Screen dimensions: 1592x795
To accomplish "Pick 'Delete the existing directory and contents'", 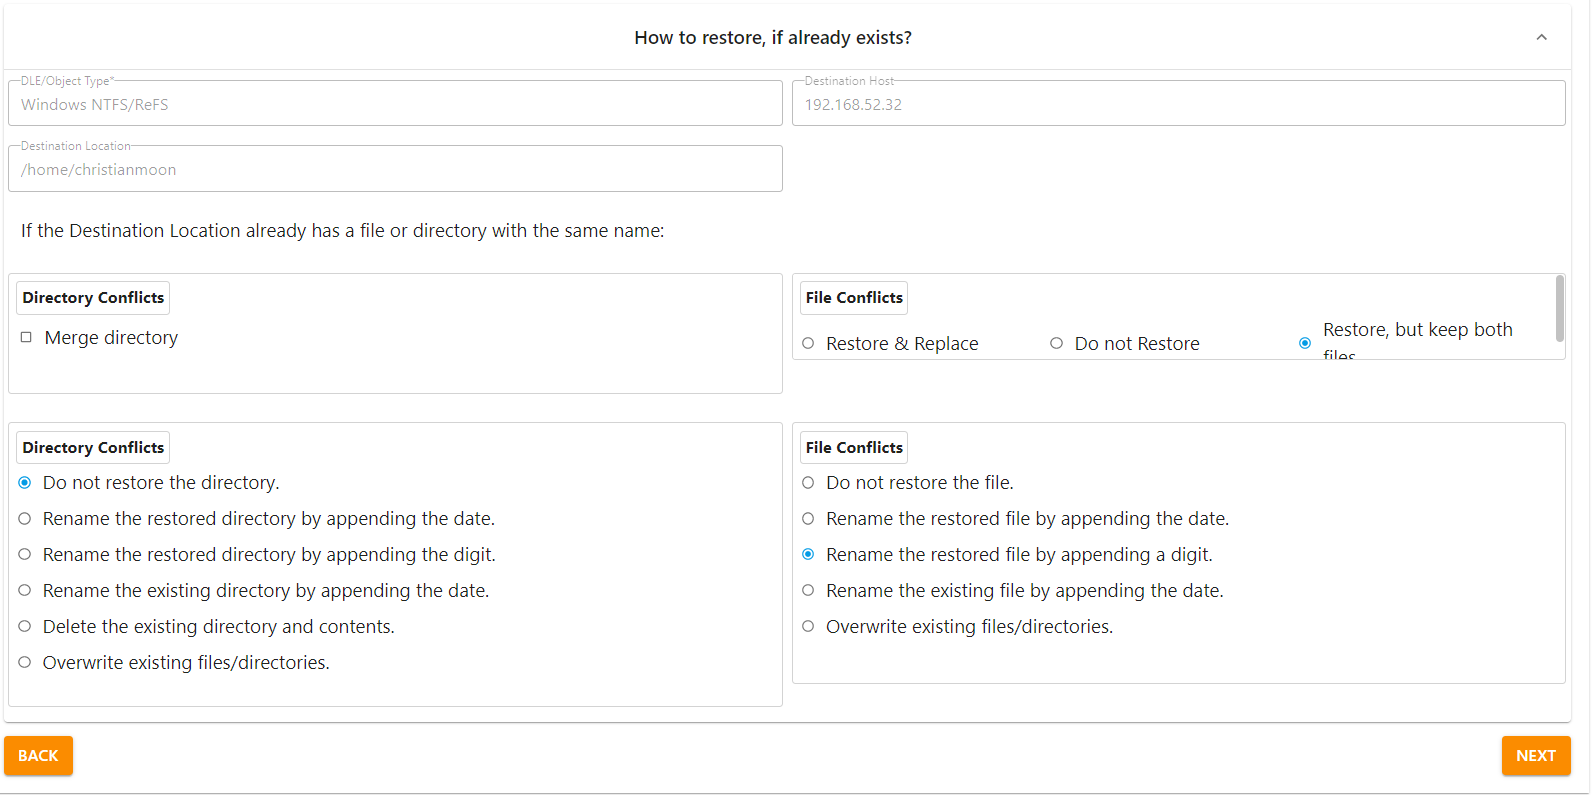I will coord(25,627).
